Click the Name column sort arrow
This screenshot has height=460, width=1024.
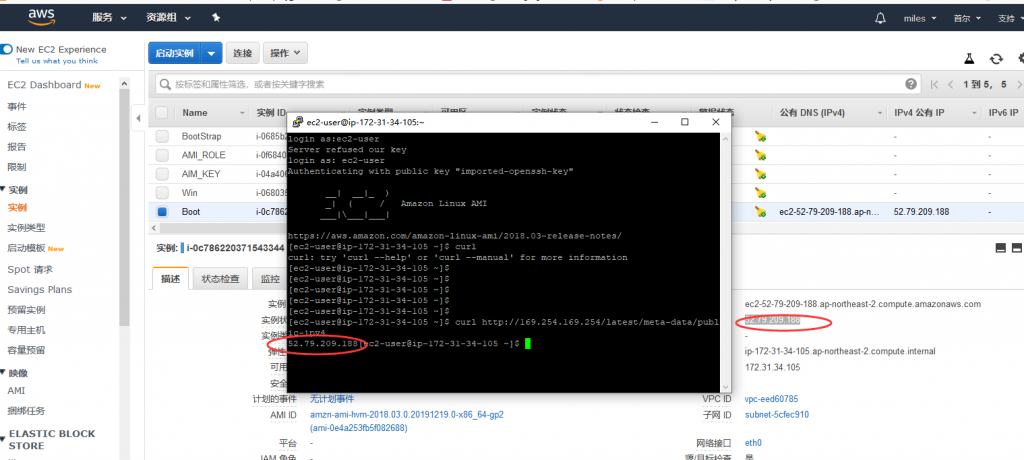(243, 113)
